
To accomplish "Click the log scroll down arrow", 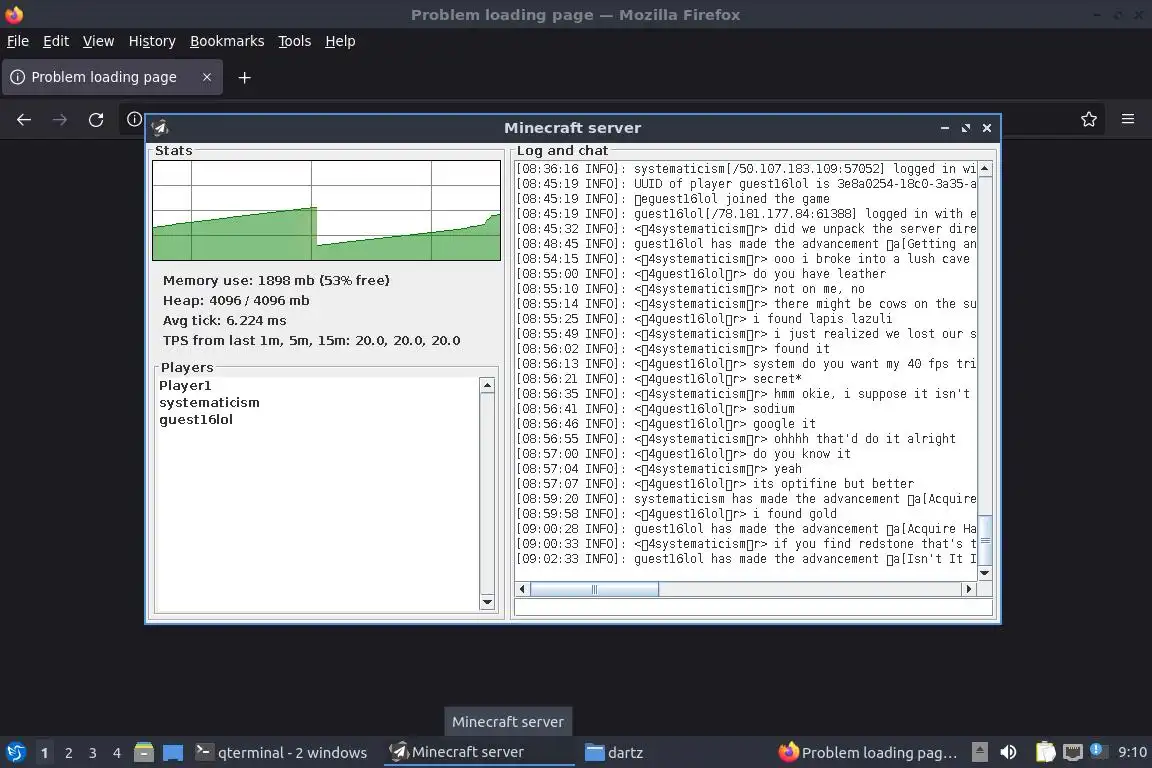I will 984,573.
